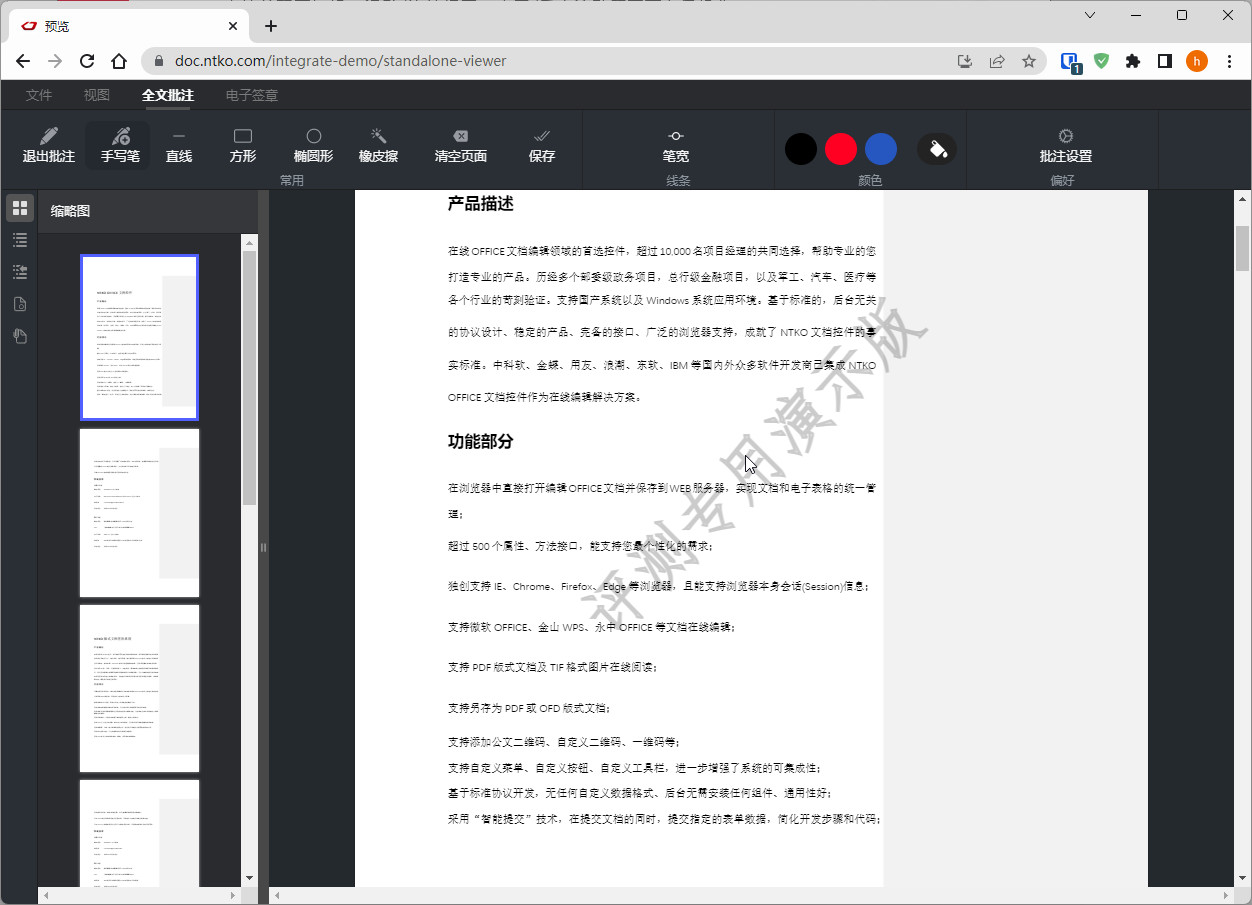Screen dimensions: 1252x905
Task: Click the thumbnail panel scroll up arrow
Action: click(x=250, y=241)
